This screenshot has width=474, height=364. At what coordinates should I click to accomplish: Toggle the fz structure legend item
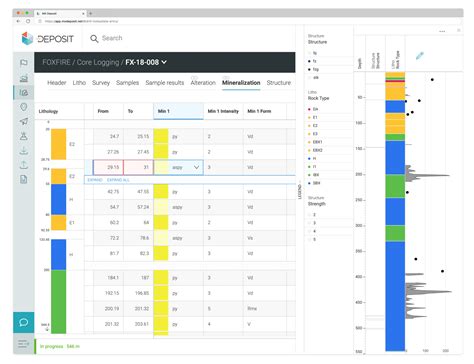coord(314,61)
